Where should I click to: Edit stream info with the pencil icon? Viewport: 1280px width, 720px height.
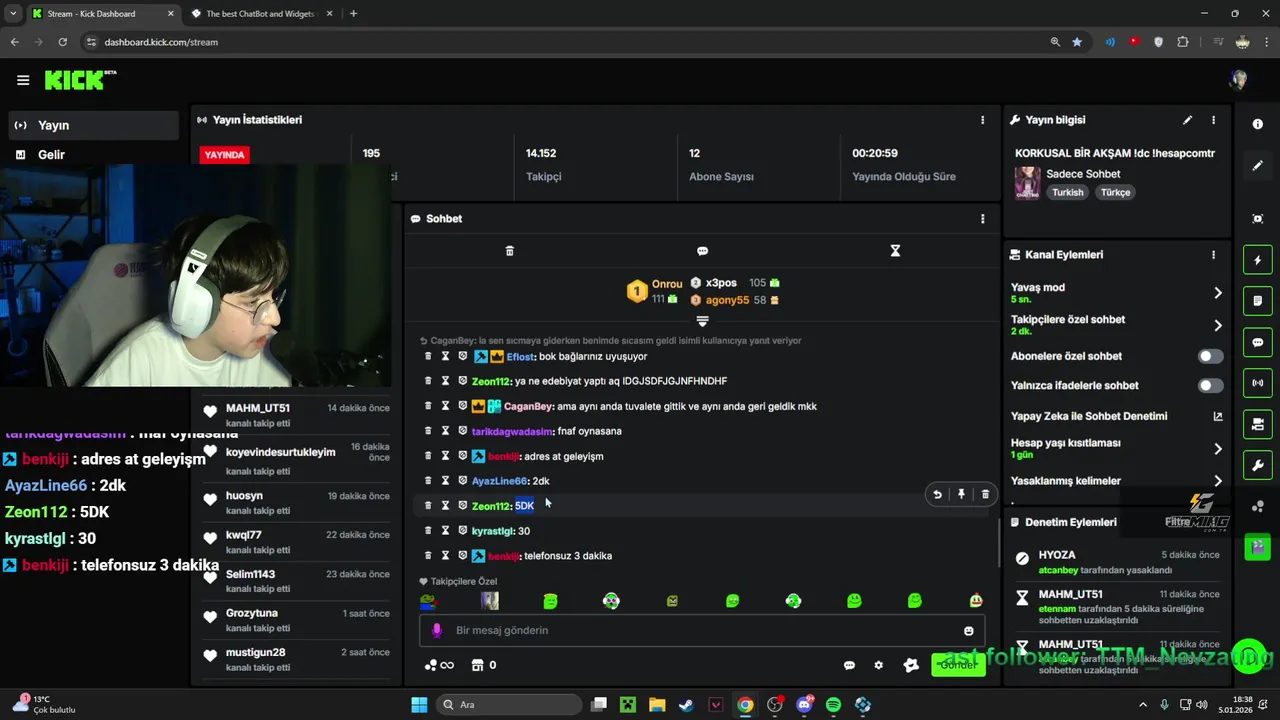click(1187, 120)
